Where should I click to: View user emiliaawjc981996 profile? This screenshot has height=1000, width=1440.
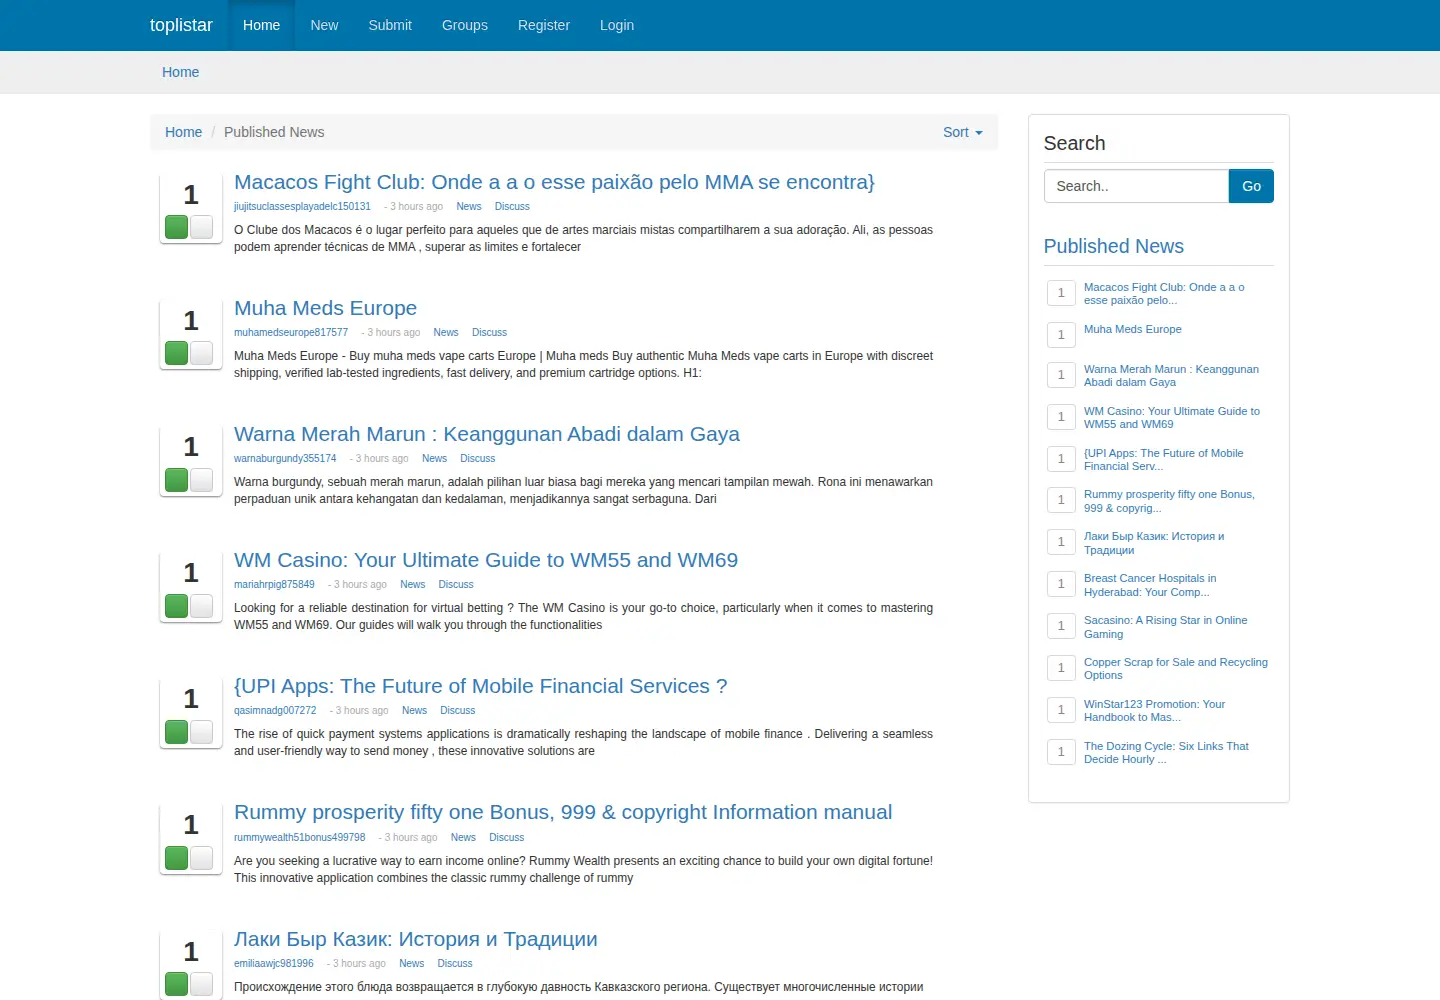pos(274,963)
